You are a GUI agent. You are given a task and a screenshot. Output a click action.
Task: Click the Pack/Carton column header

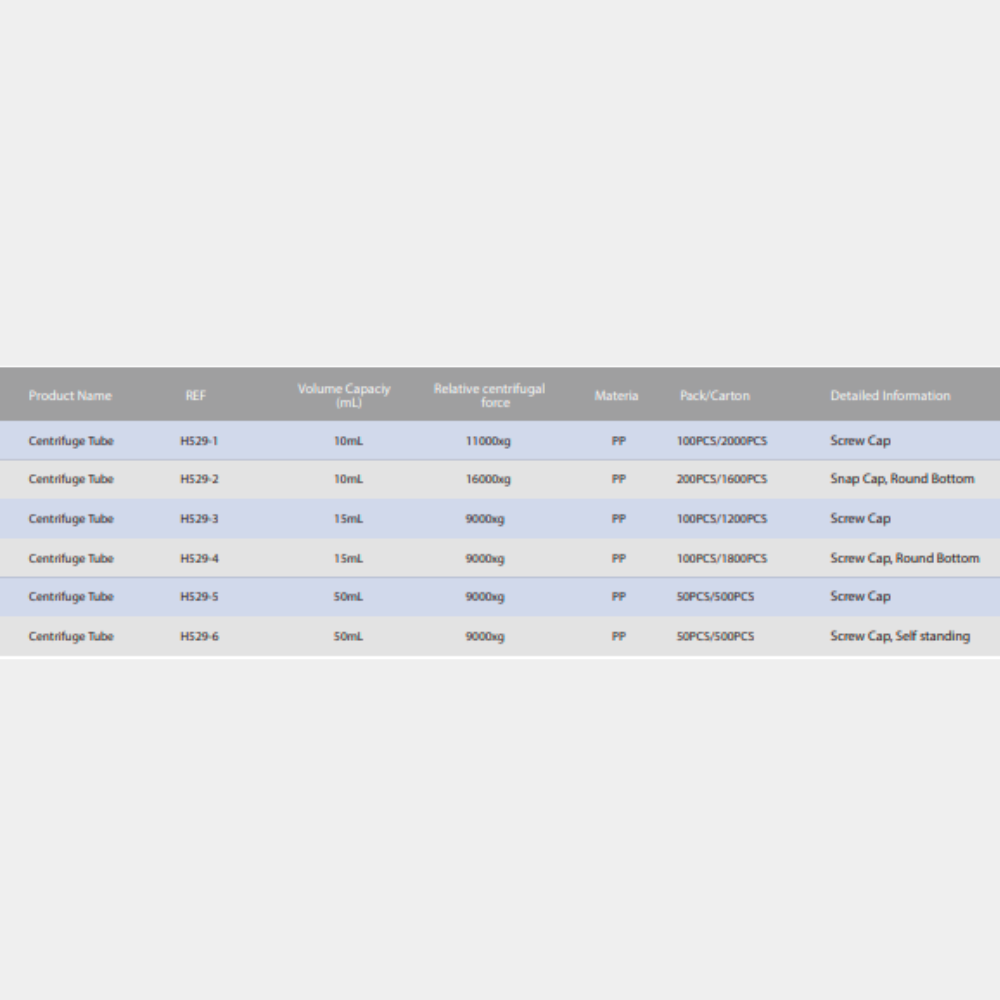point(715,395)
